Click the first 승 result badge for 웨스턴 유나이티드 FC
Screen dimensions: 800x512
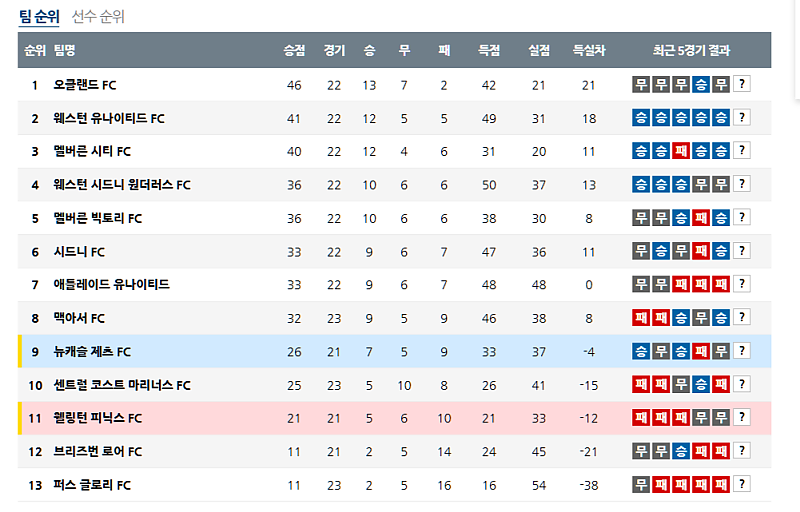[641, 119]
